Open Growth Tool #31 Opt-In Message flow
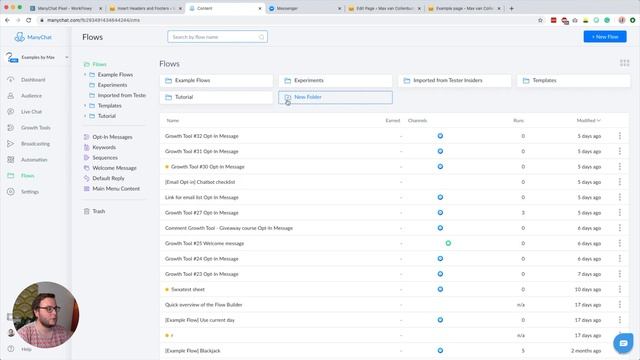 [x=202, y=151]
